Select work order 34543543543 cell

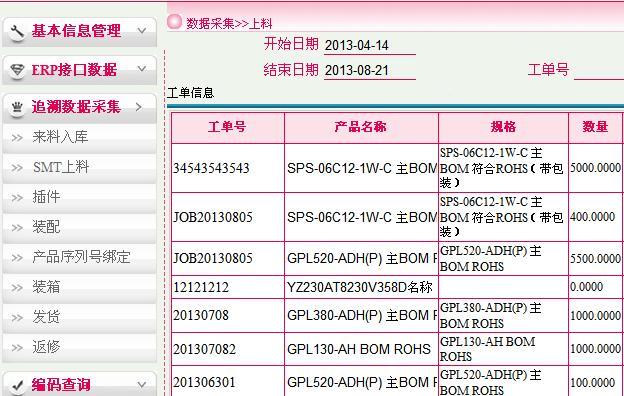pos(228,168)
